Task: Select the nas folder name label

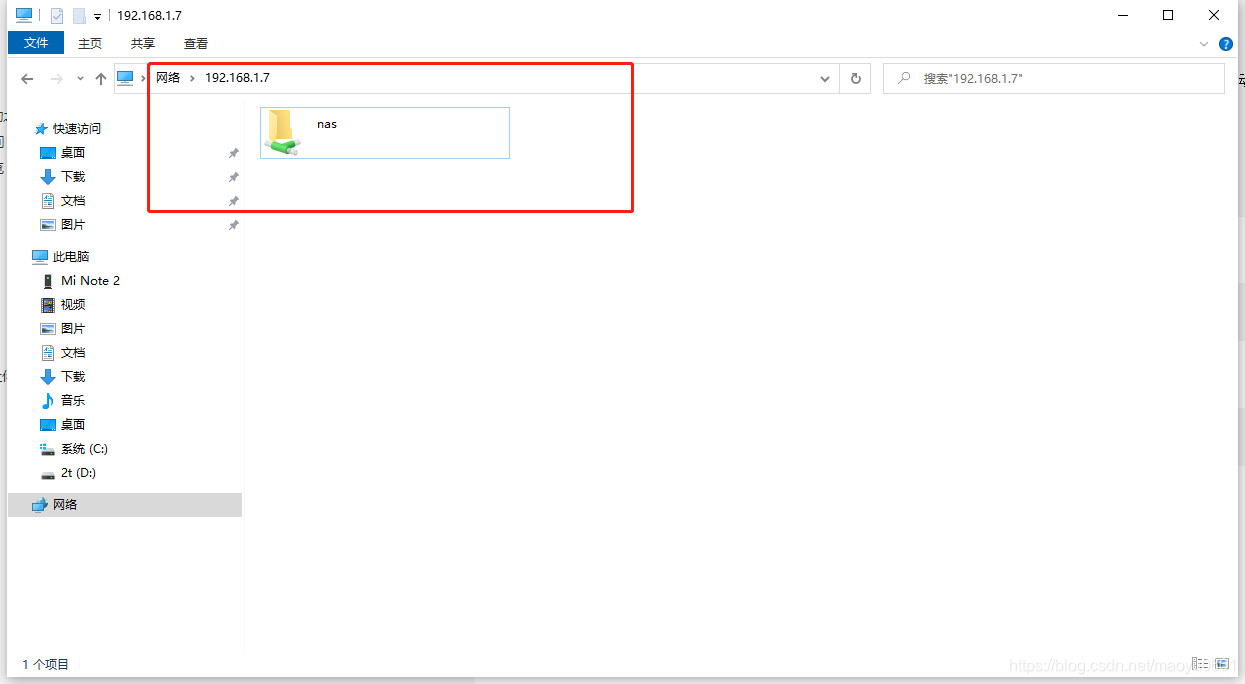Action: [327, 124]
